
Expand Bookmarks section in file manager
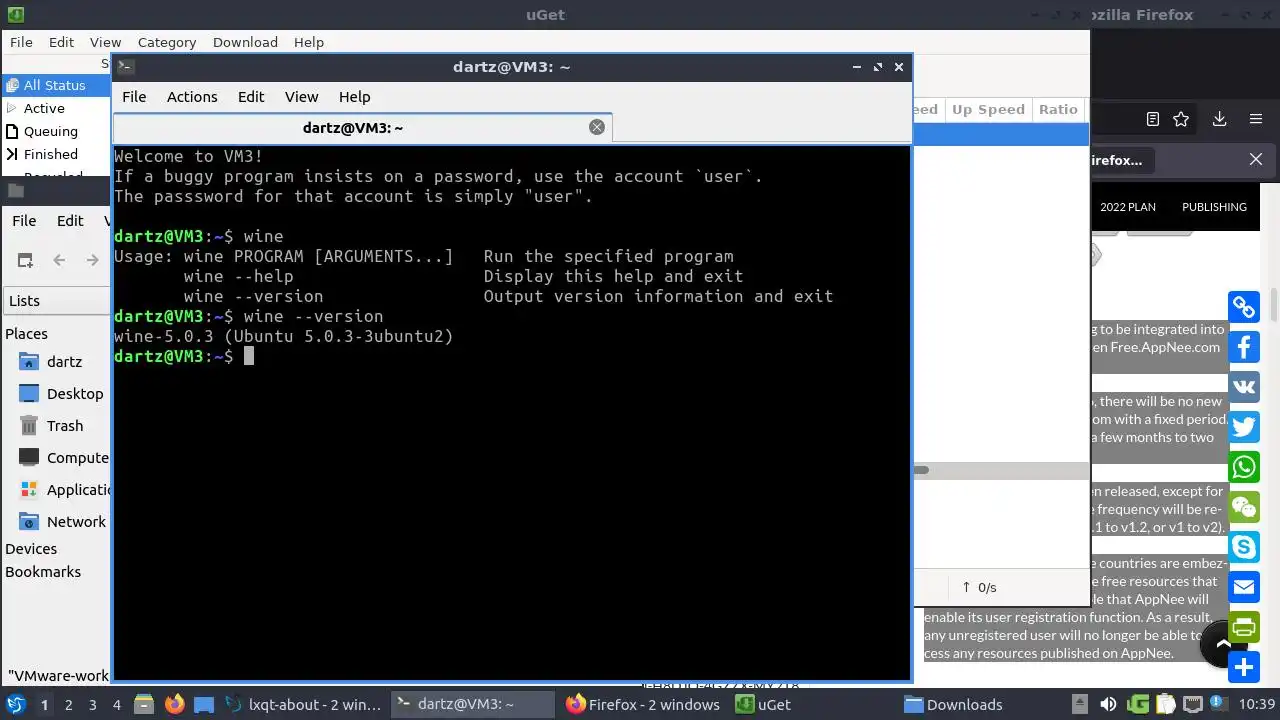click(43, 572)
